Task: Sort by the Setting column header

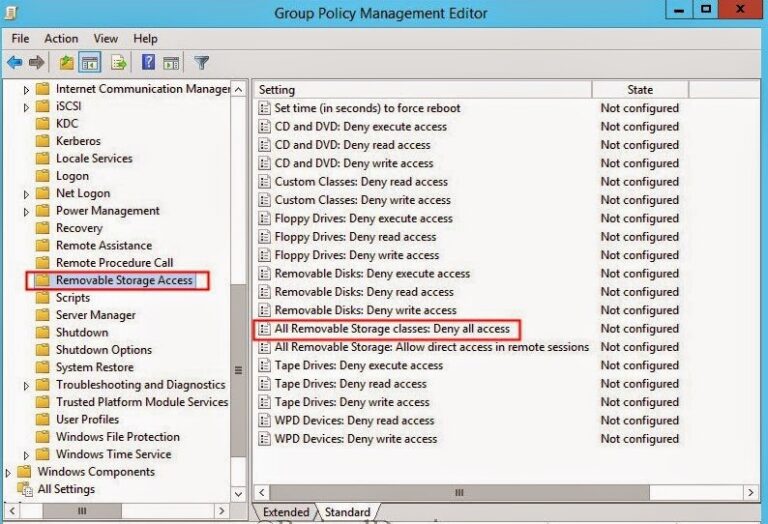Action: [422, 90]
